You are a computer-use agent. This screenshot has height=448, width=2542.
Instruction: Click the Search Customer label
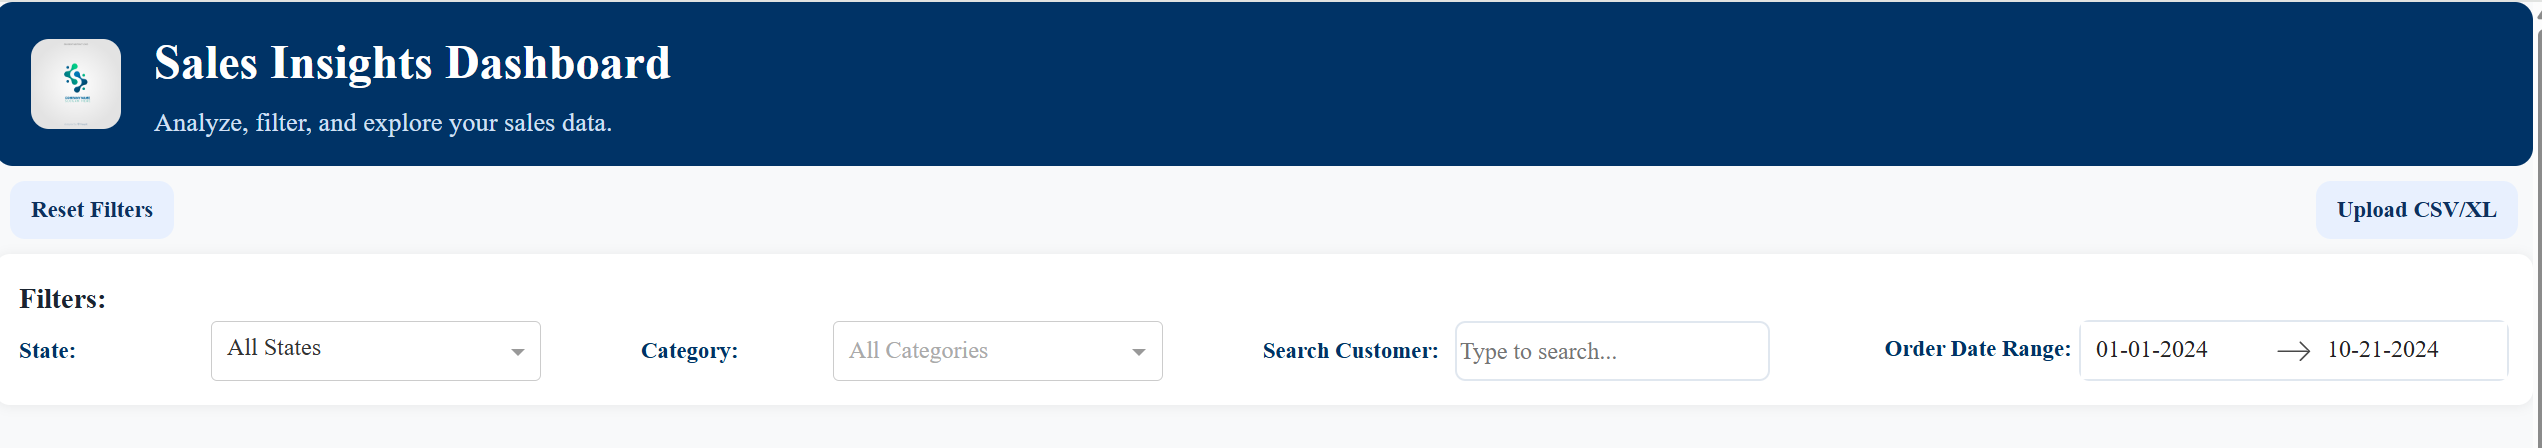coord(1350,351)
